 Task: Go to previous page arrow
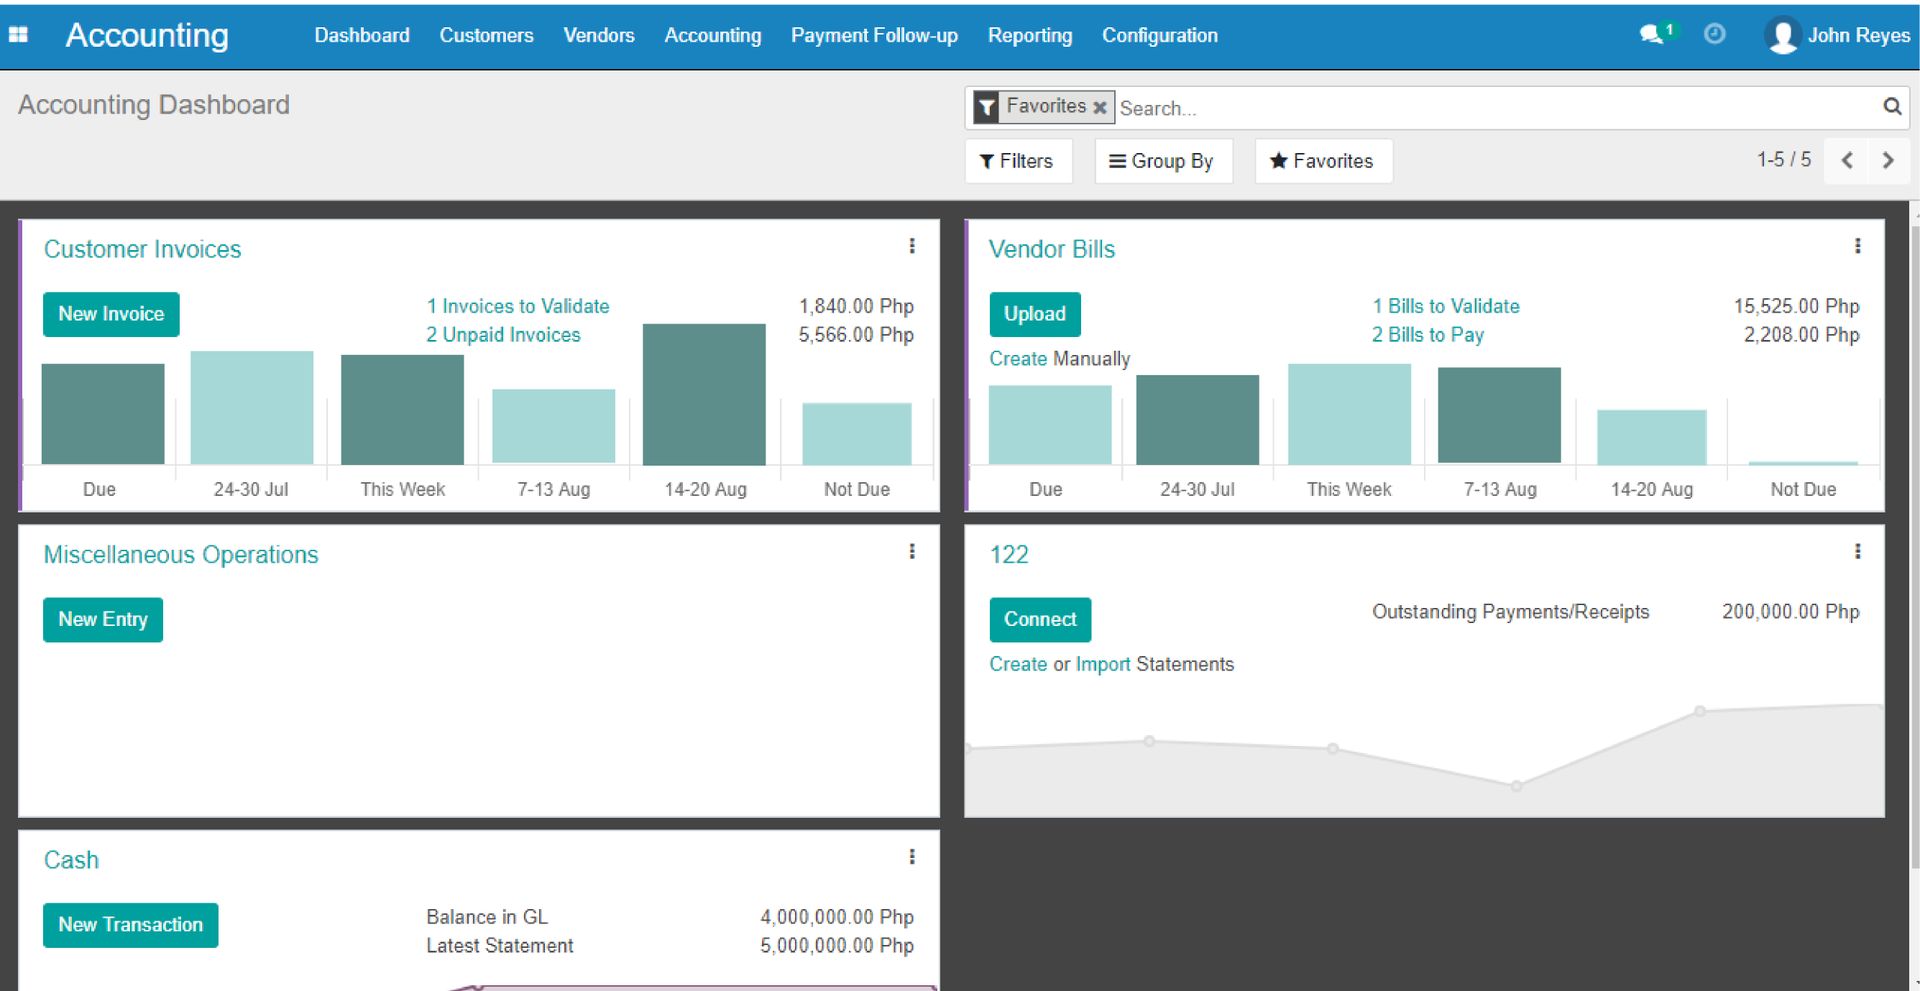pos(1847,161)
